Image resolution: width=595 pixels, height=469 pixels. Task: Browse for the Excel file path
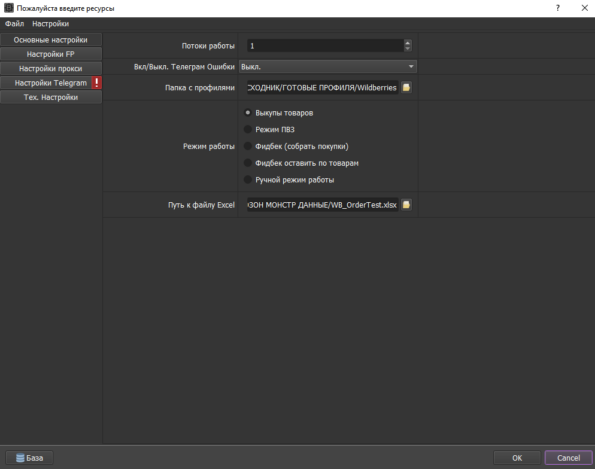pos(406,205)
